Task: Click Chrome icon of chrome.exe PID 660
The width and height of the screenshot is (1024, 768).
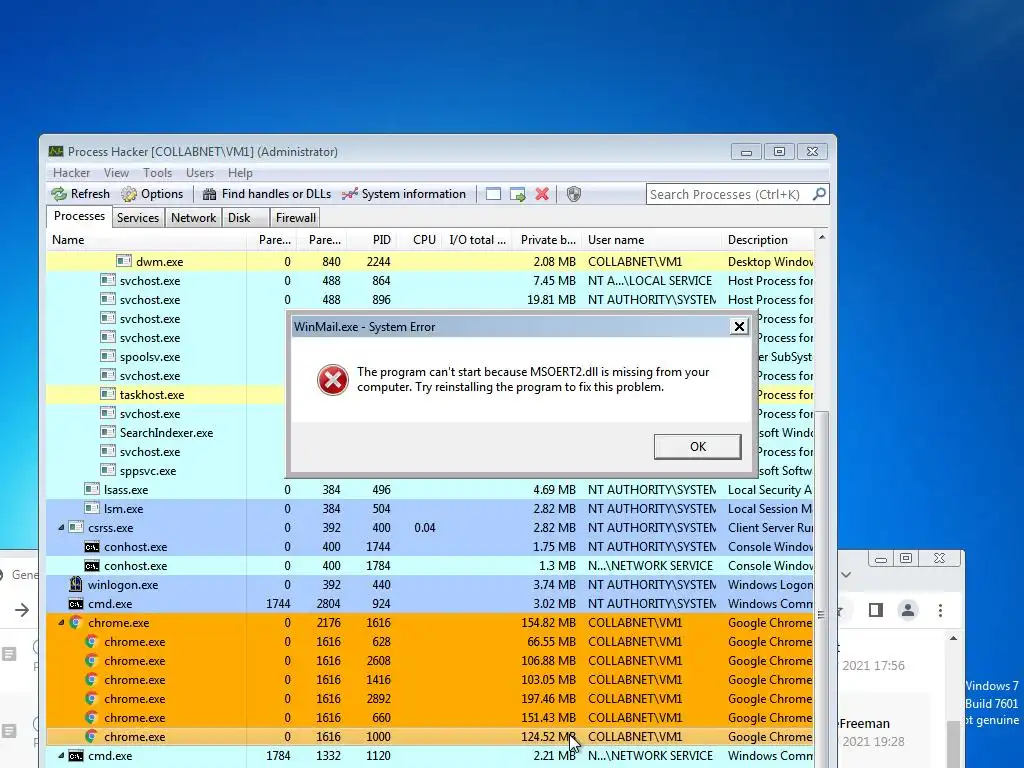Action: [x=92, y=718]
